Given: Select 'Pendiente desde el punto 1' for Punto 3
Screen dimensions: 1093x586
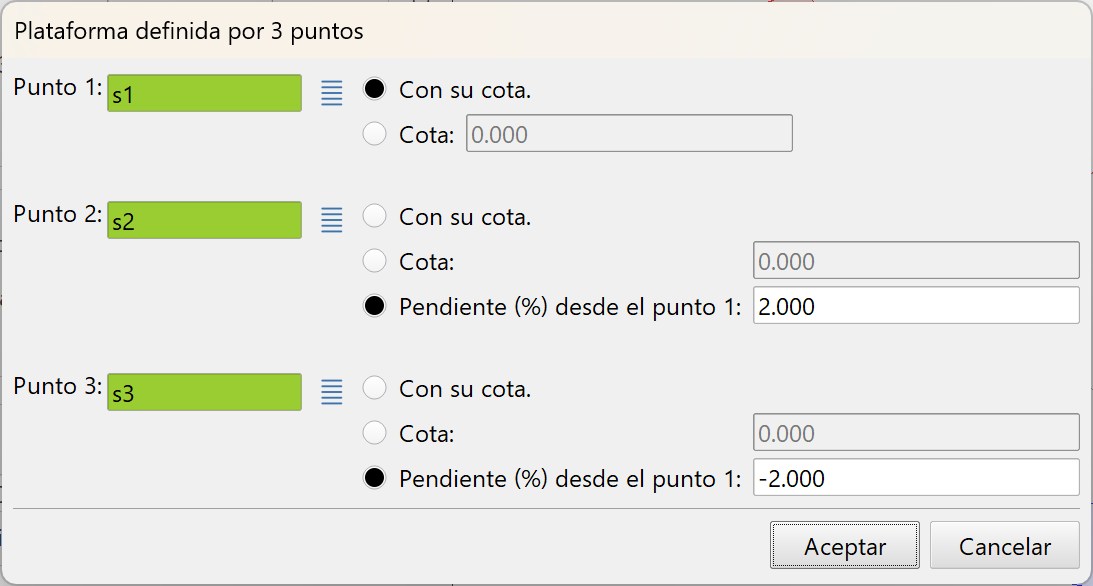Looking at the screenshot, I should [x=375, y=478].
